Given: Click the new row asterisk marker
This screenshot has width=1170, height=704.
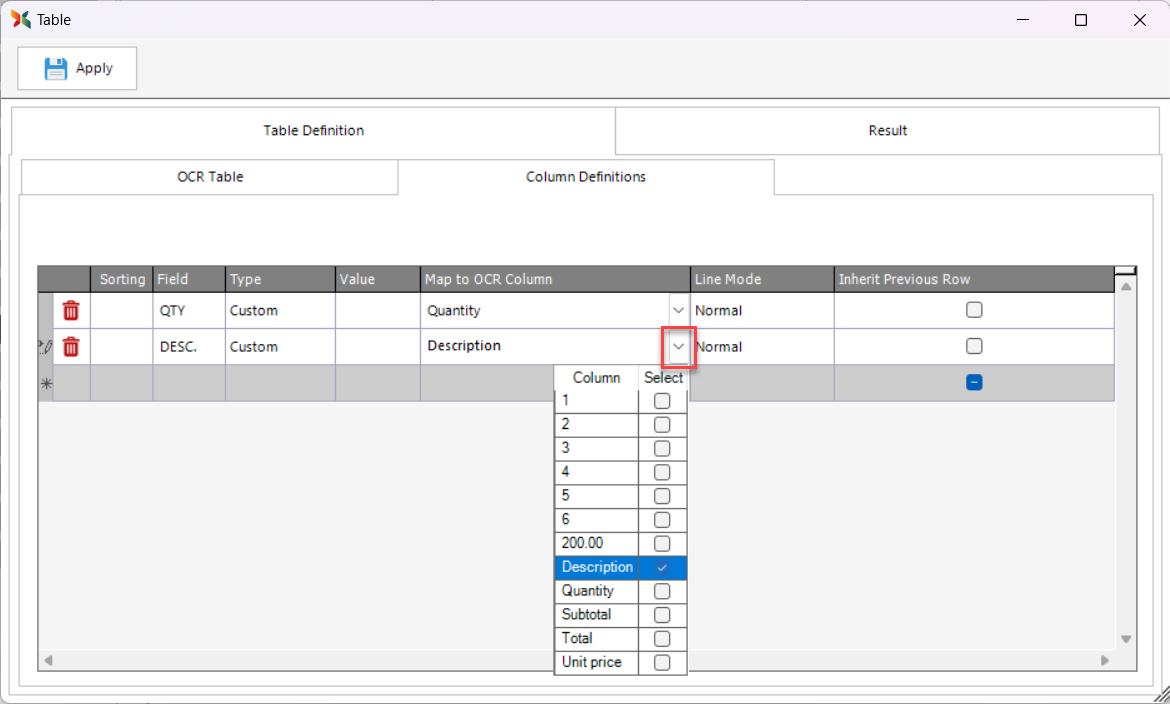Looking at the screenshot, I should (x=45, y=383).
